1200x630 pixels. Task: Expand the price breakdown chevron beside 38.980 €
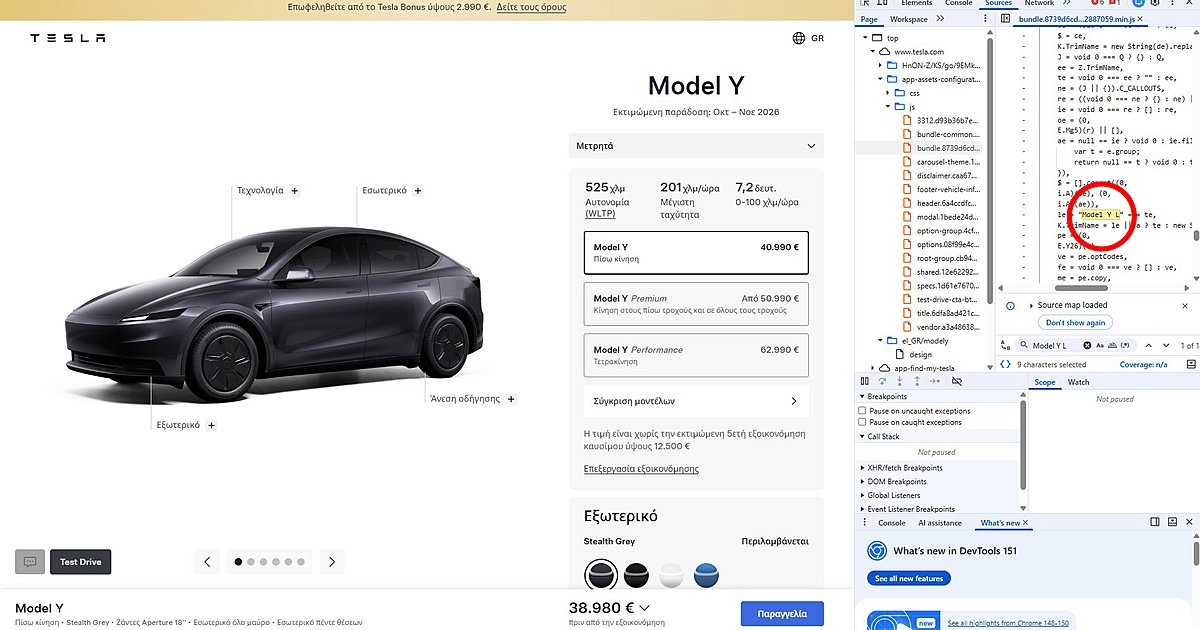click(x=645, y=607)
